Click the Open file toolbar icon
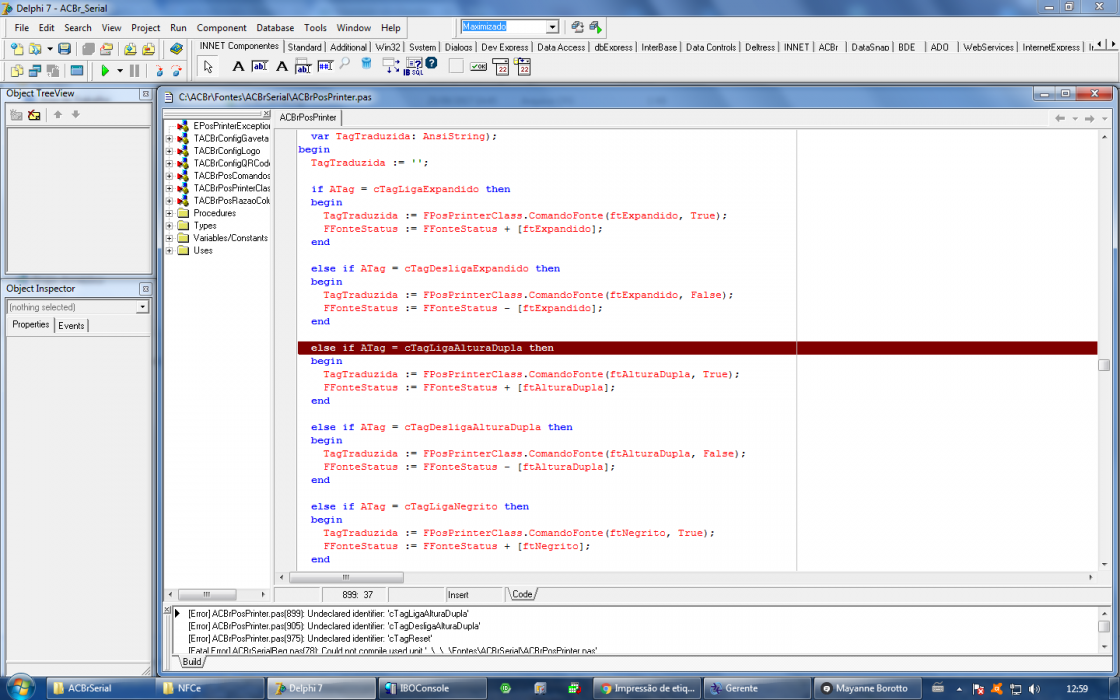1120x700 pixels. 34,49
